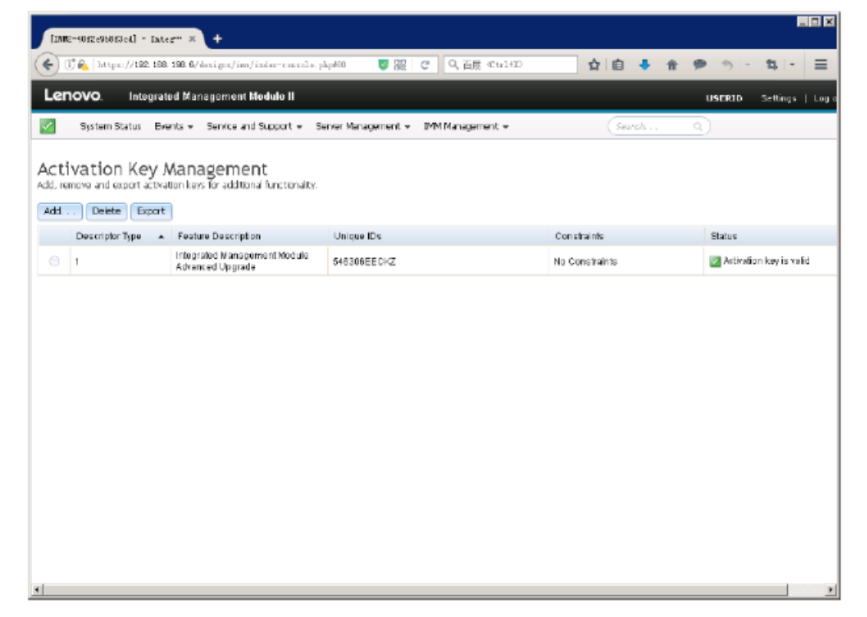Viewport: 867px width, 617px height.
Task: Click the Export button
Action: coord(151,211)
